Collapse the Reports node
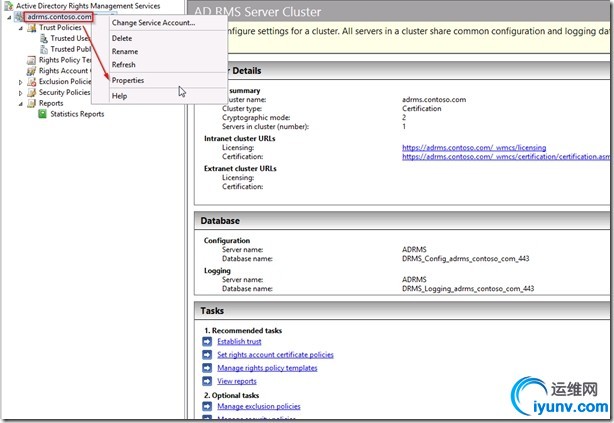614x423 pixels. pyautogui.click(x=21, y=104)
